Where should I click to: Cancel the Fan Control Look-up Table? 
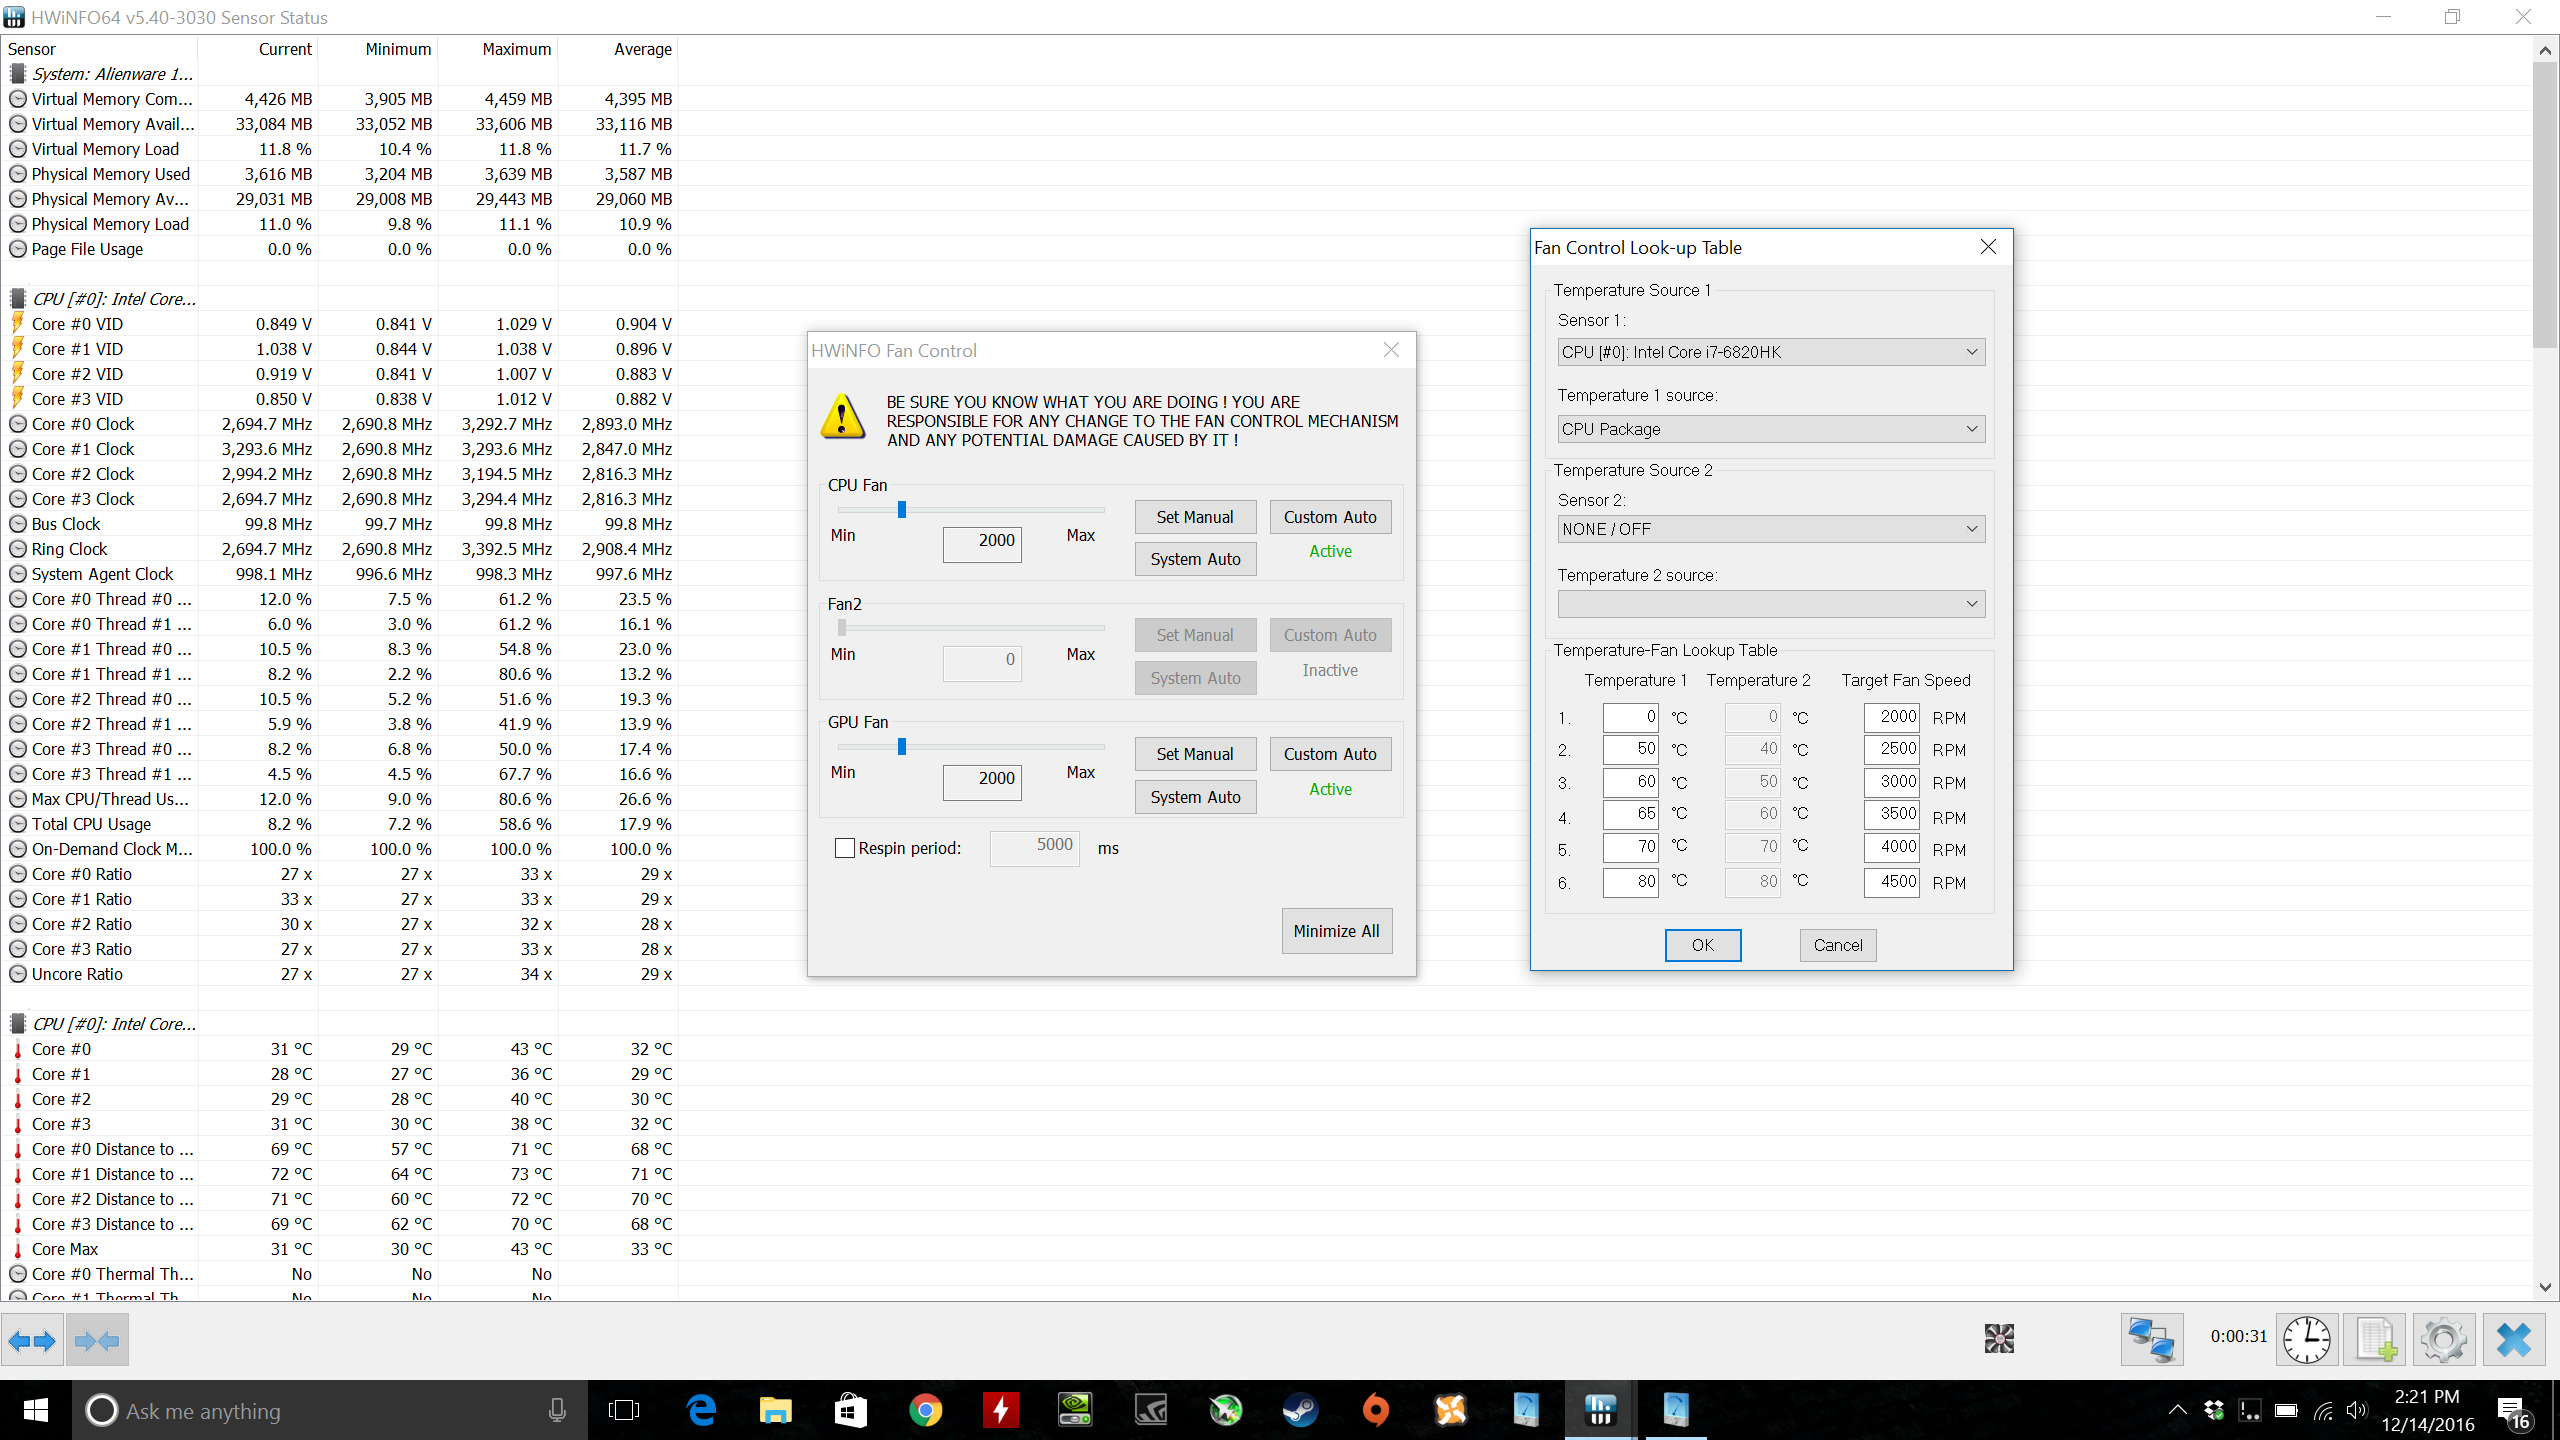pyautogui.click(x=1837, y=945)
